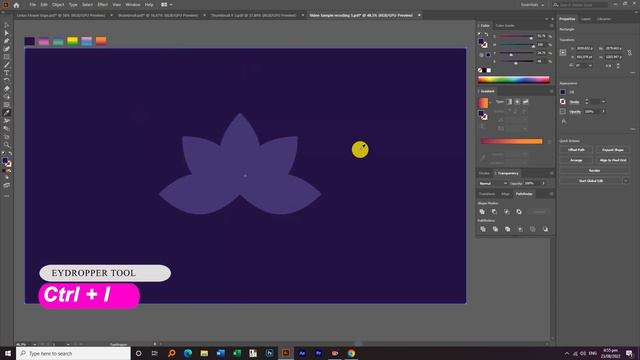The width and height of the screenshot is (640, 360).
Task: Click the Arrange quick action button
Action: (576, 160)
